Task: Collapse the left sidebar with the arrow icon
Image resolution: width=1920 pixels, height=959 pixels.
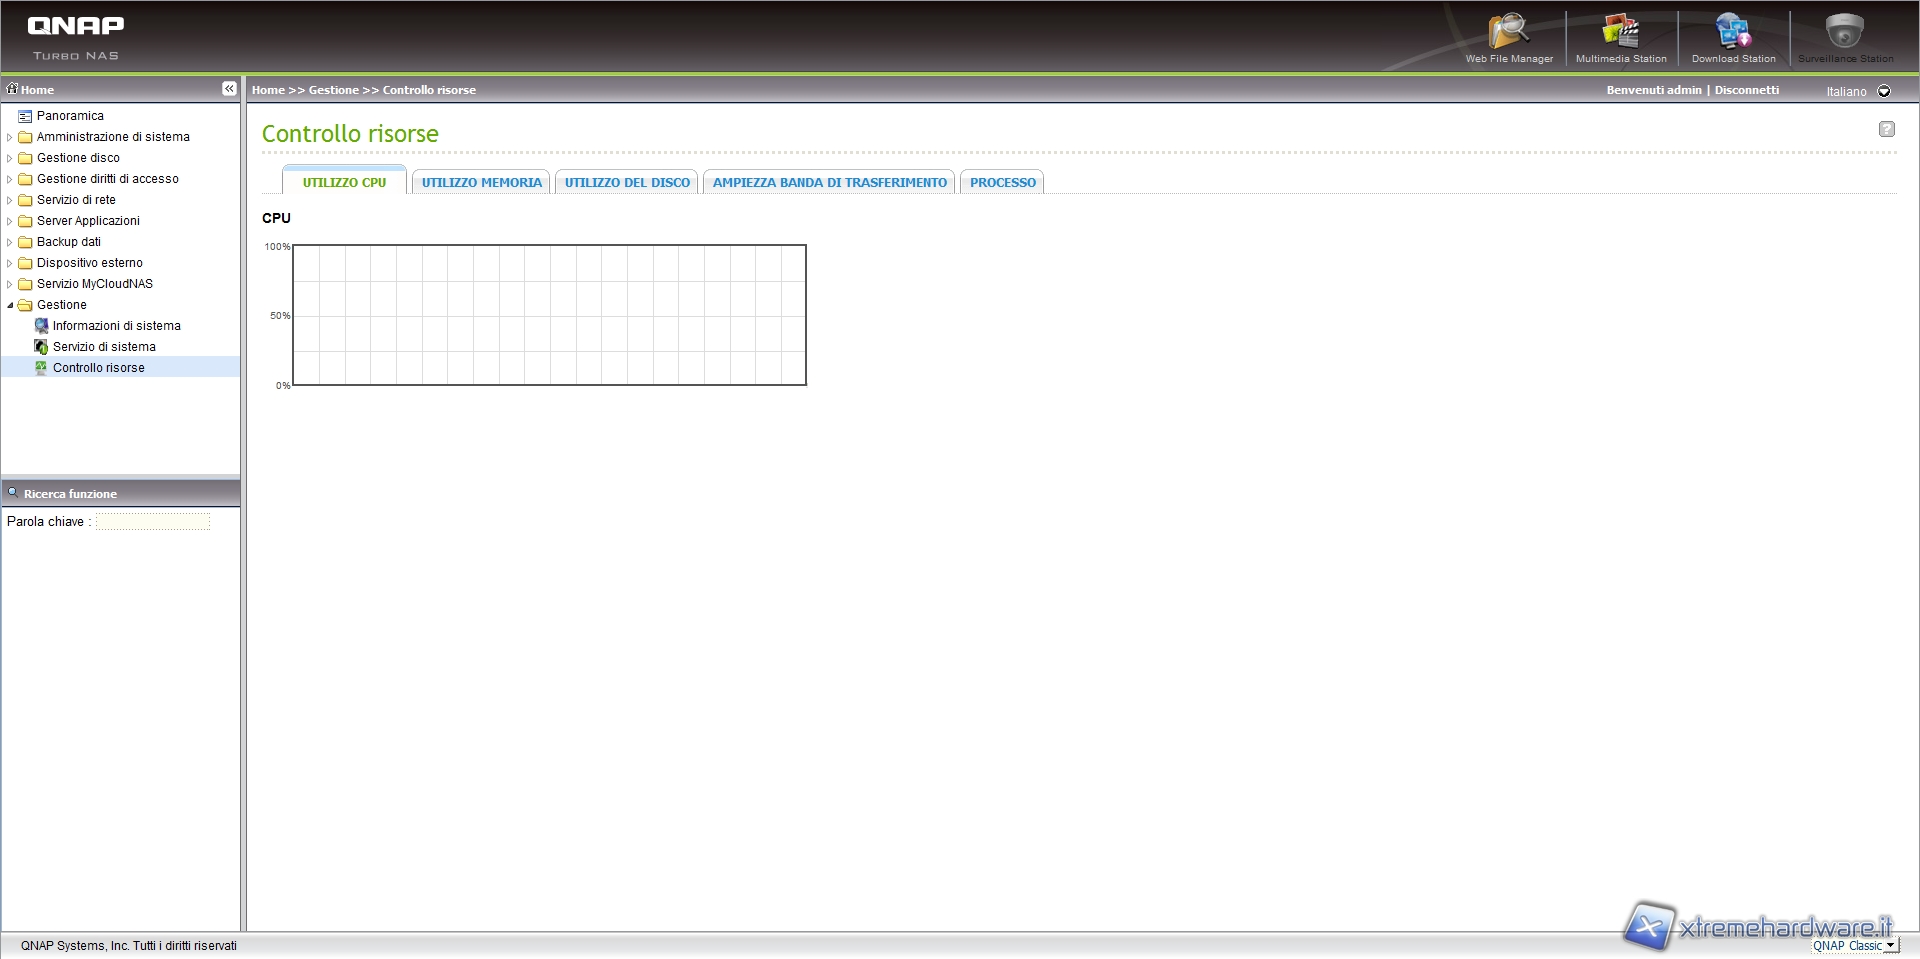Action: 229,89
